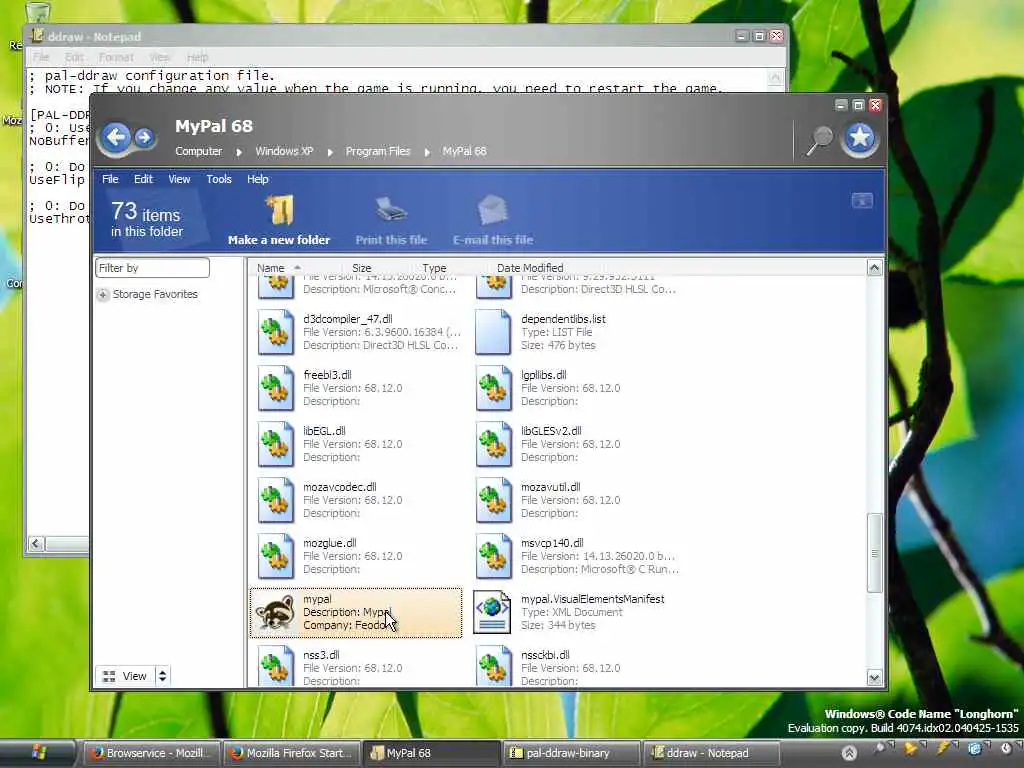Screen dimensions: 1024x768
Task: Open the Edit menu in MyPal 68 window
Action: [143, 179]
